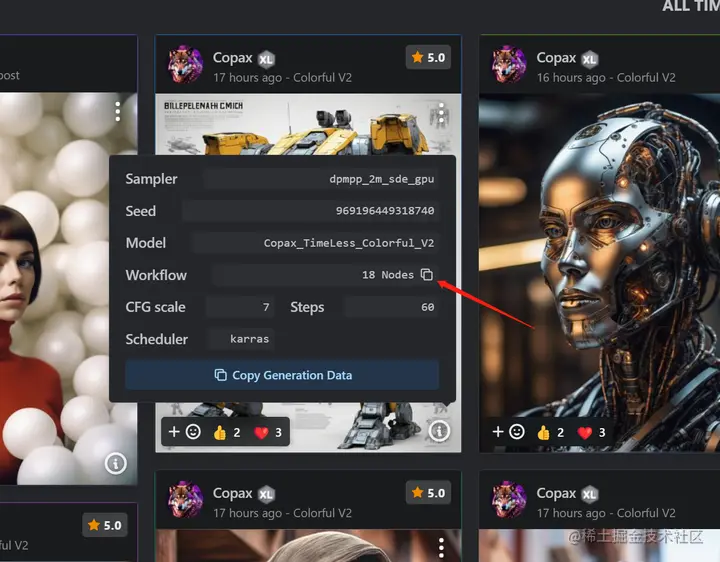Screen dimensions: 720x562
Task: Heart reaction on cyborg image card
Action: pos(592,432)
